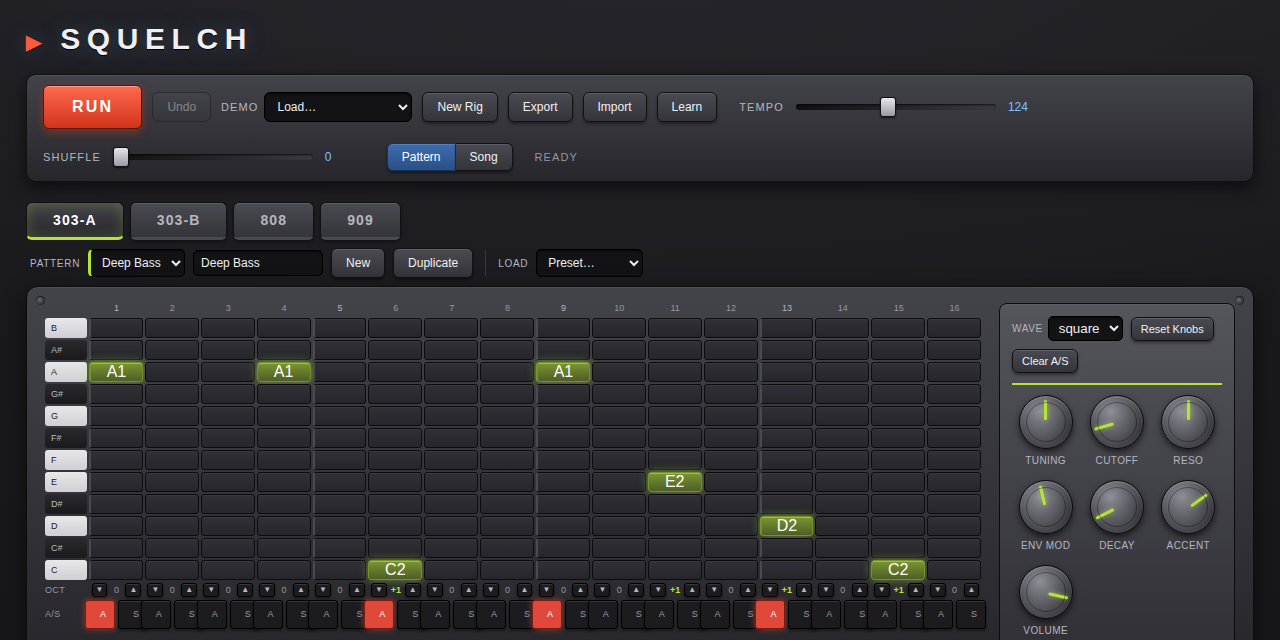Start playback with the RUN button
1280x640 pixels.
[92, 107]
